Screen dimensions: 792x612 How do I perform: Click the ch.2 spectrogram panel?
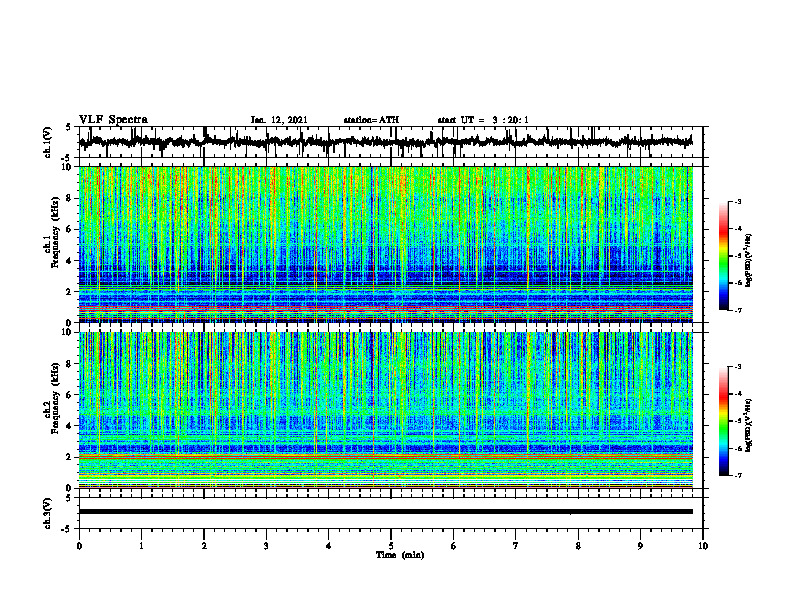tap(385, 410)
